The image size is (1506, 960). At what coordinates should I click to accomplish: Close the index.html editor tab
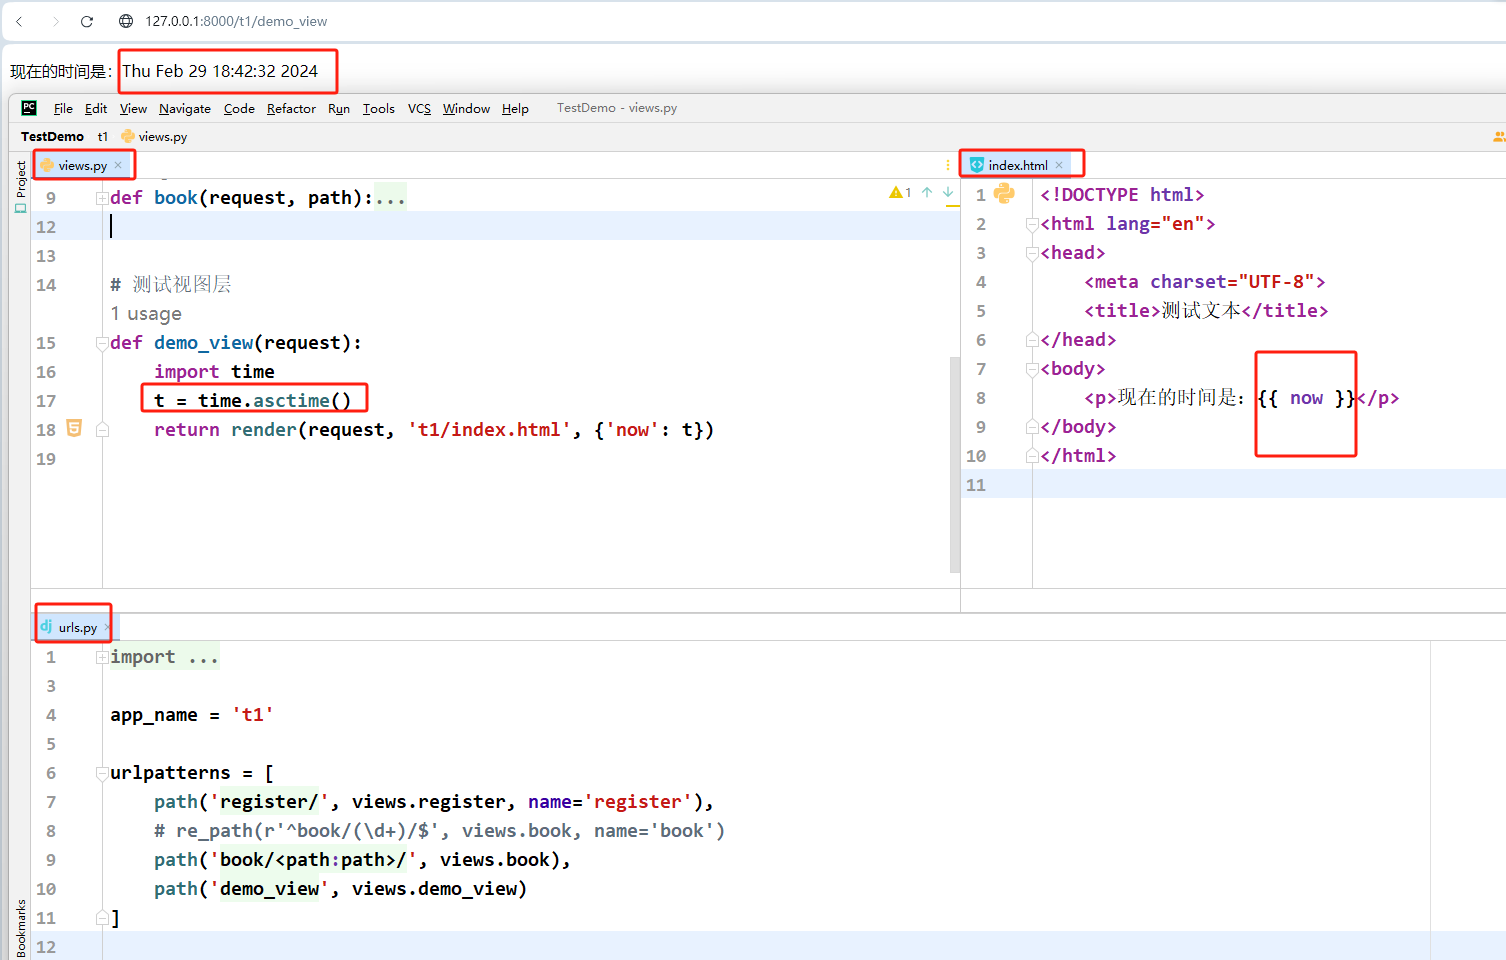pyautogui.click(x=1059, y=165)
